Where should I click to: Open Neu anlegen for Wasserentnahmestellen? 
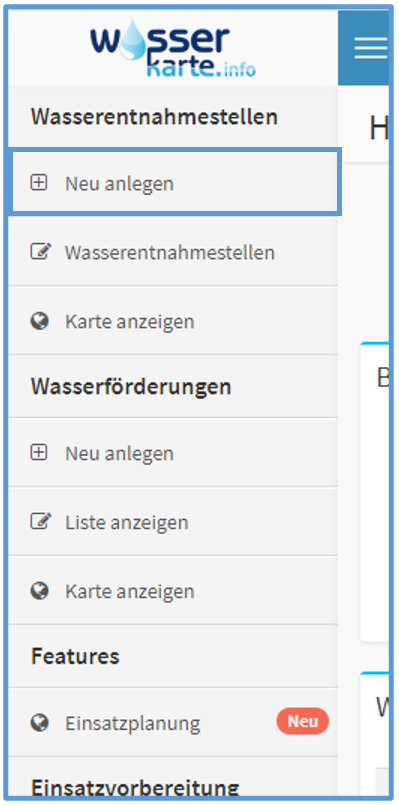click(175, 182)
